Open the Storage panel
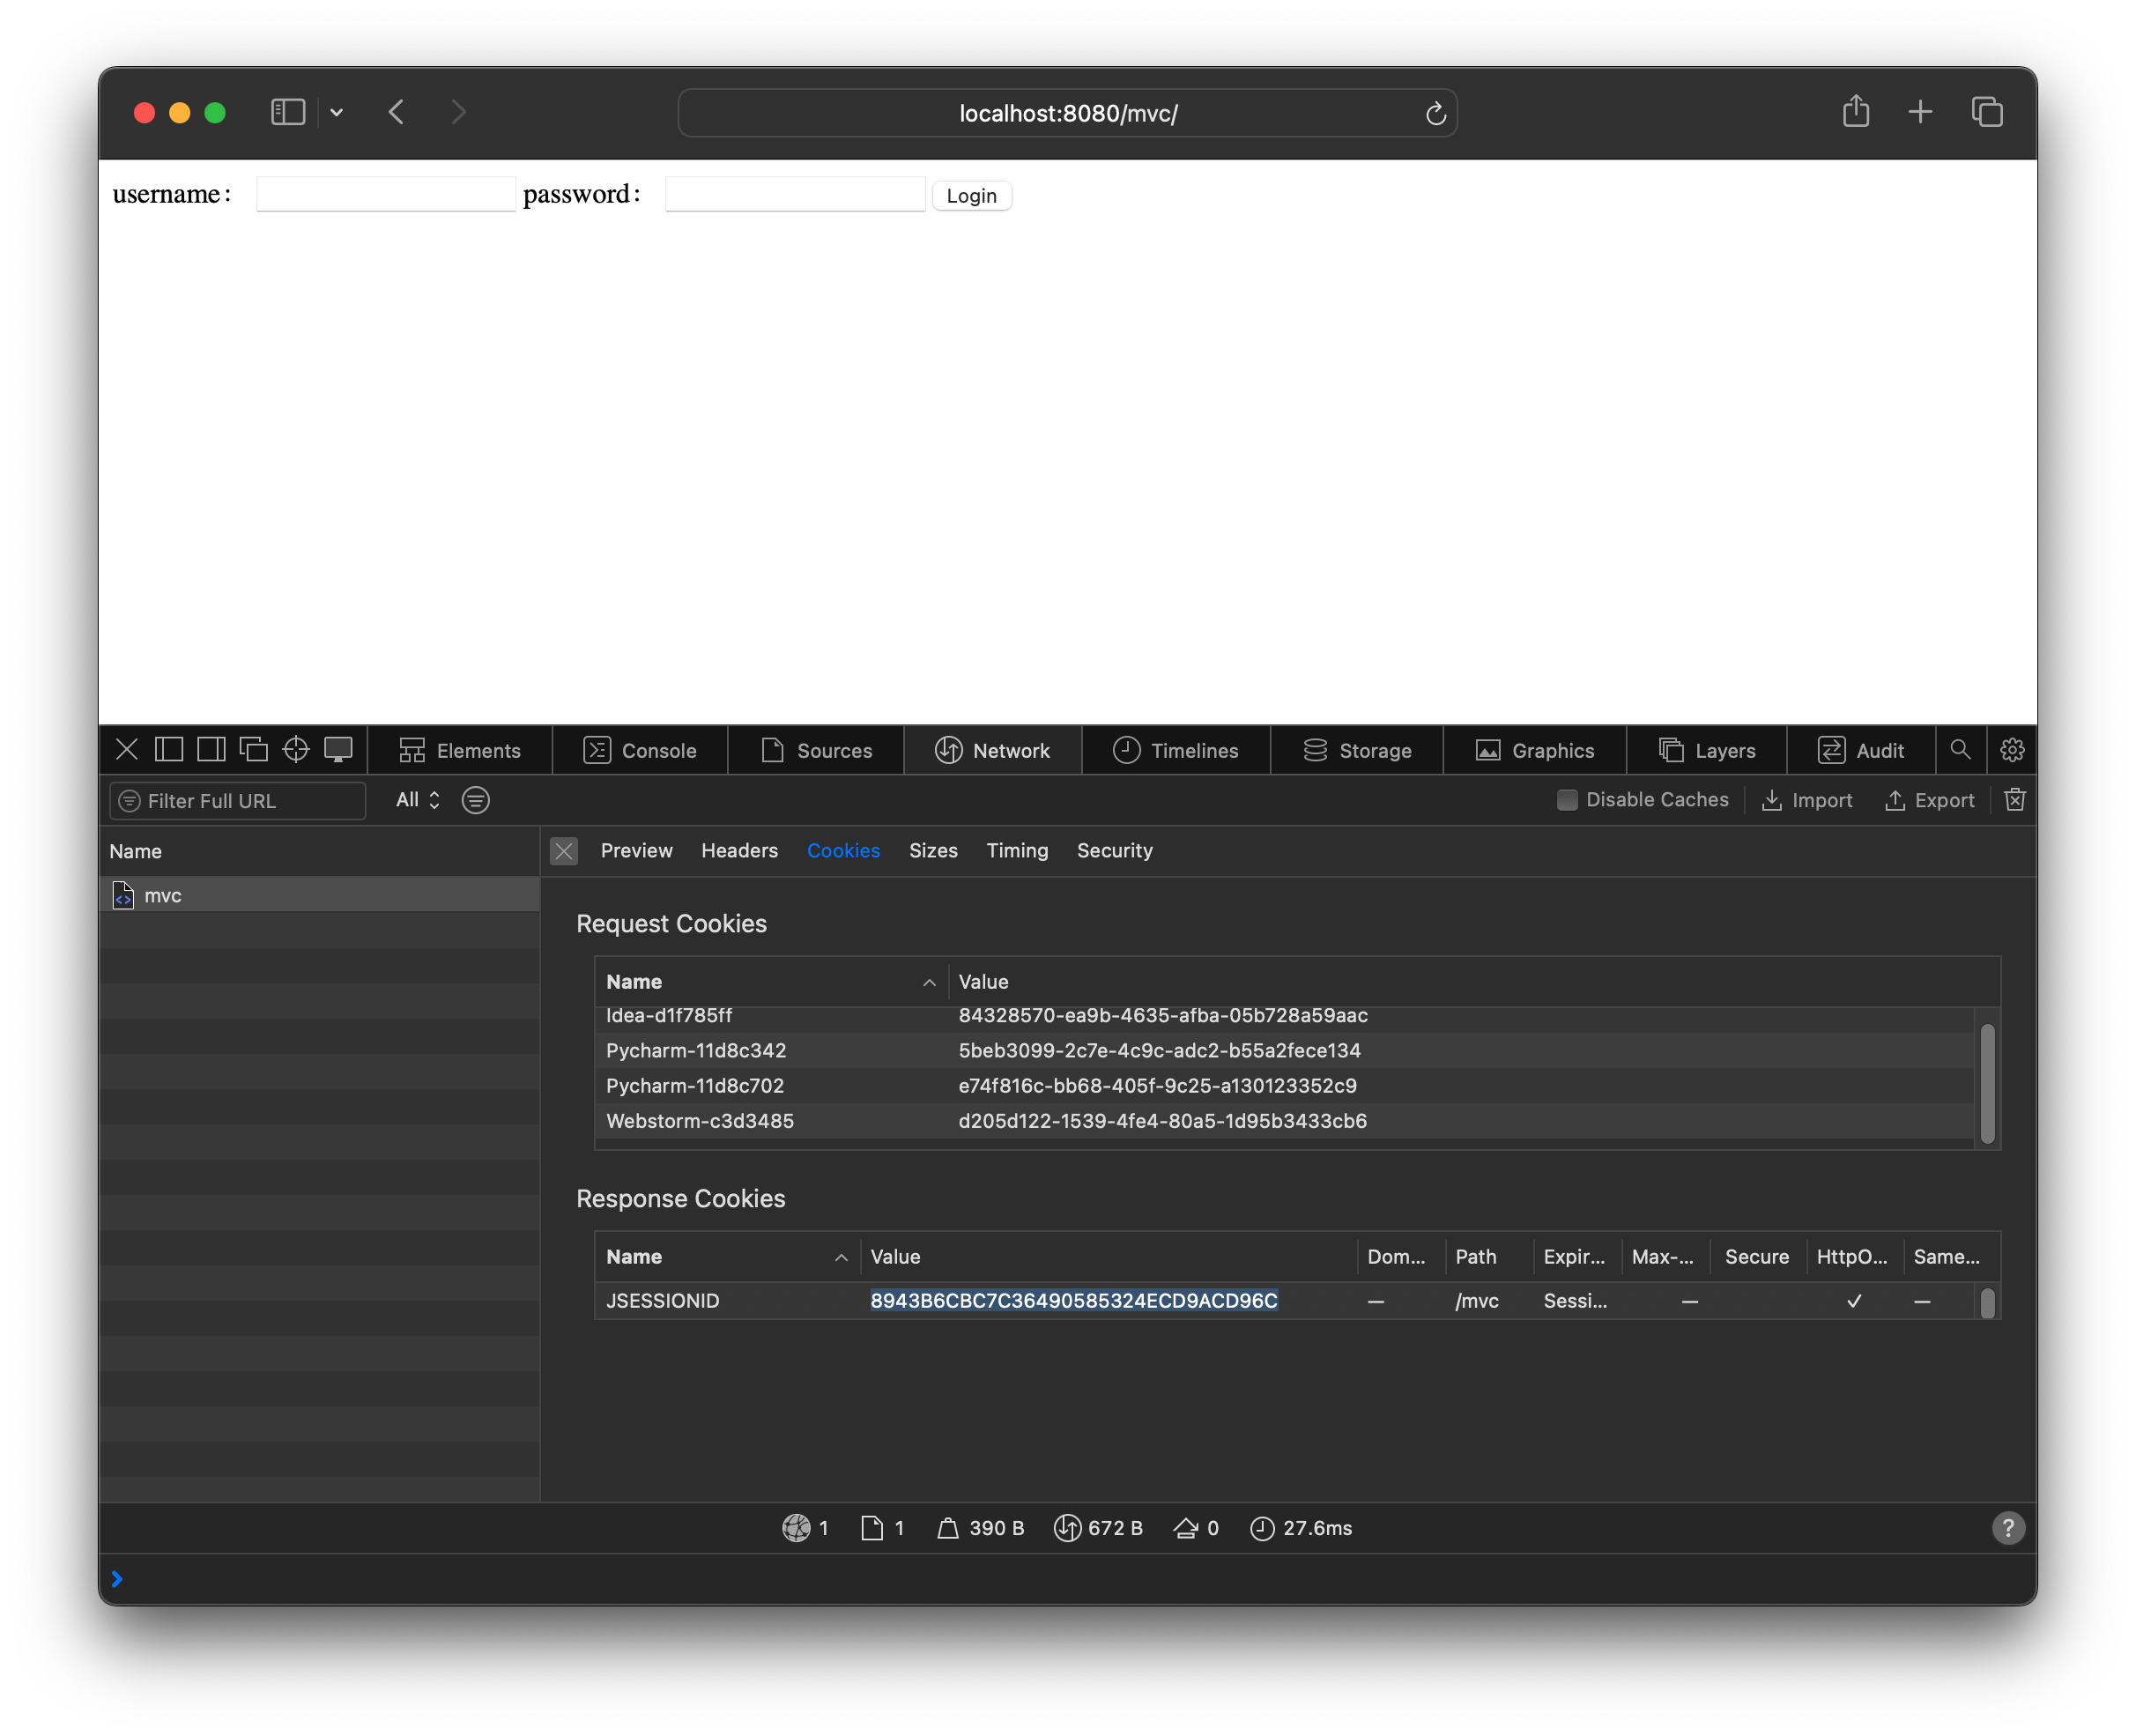The width and height of the screenshot is (2136, 1736). (x=1357, y=749)
